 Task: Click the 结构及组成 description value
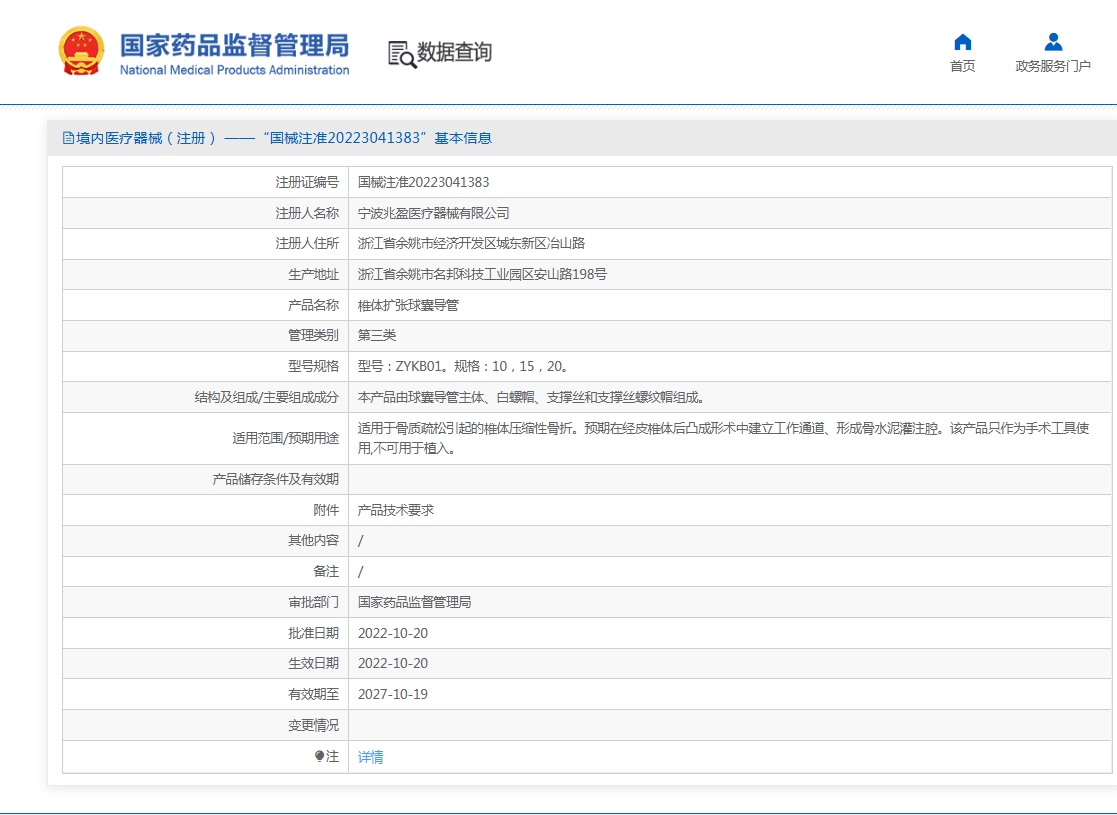531,398
